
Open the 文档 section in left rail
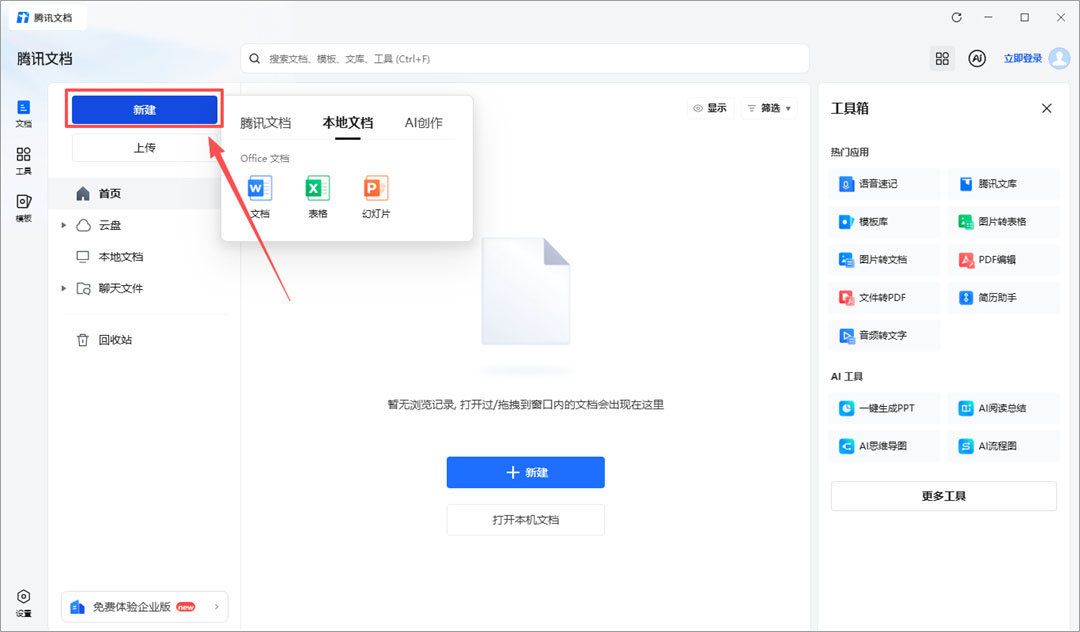point(23,114)
